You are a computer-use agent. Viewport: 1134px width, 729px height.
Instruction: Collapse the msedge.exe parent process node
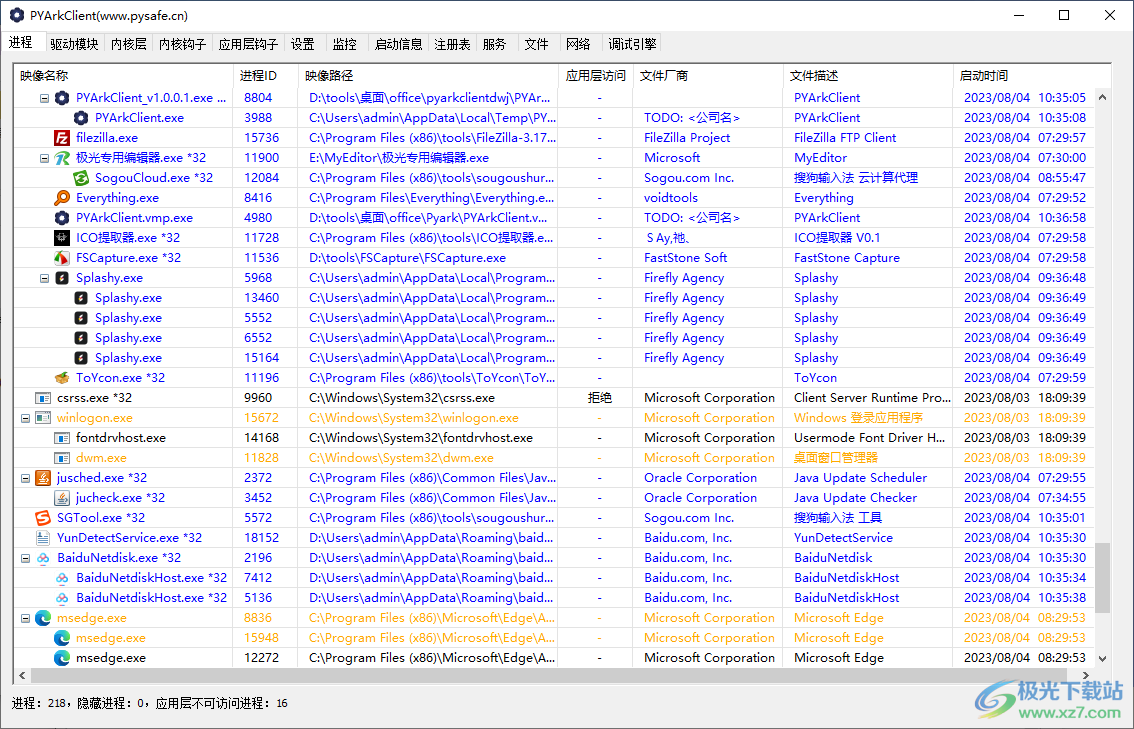click(25, 618)
